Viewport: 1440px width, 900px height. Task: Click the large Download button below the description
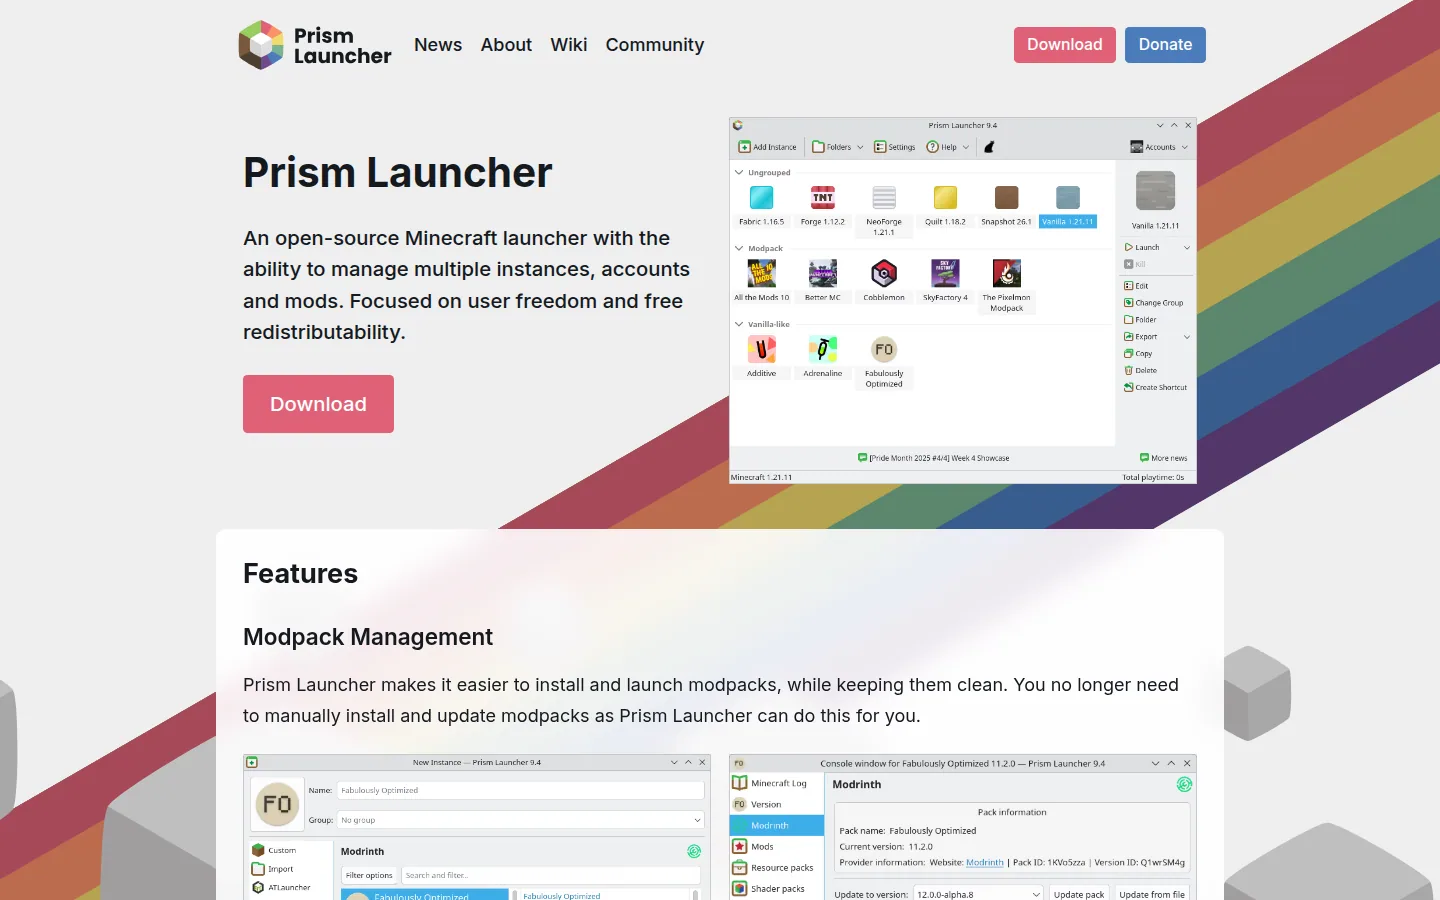(x=318, y=404)
